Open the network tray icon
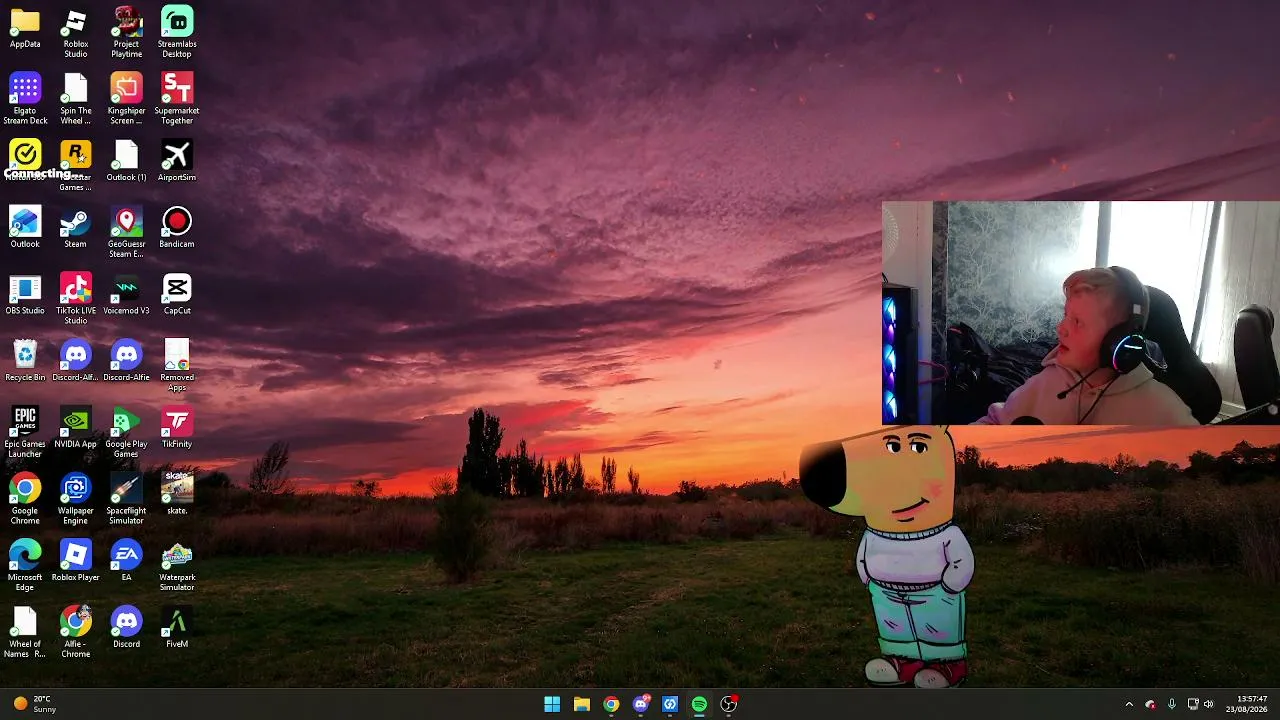Viewport: 1280px width, 720px height. click(1193, 704)
